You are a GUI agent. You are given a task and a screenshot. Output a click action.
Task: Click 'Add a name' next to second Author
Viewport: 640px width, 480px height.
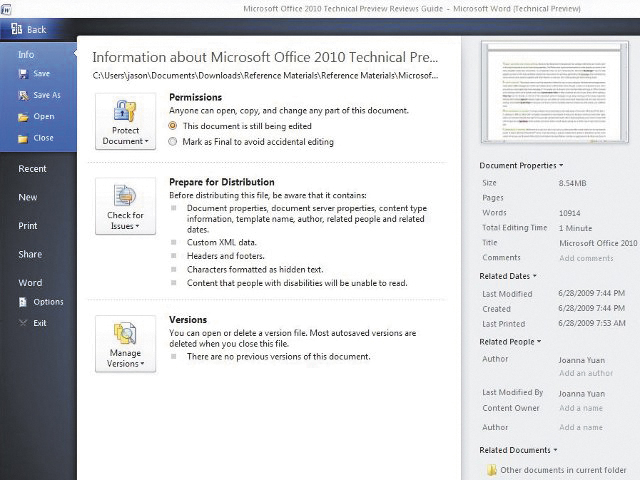coord(581,427)
